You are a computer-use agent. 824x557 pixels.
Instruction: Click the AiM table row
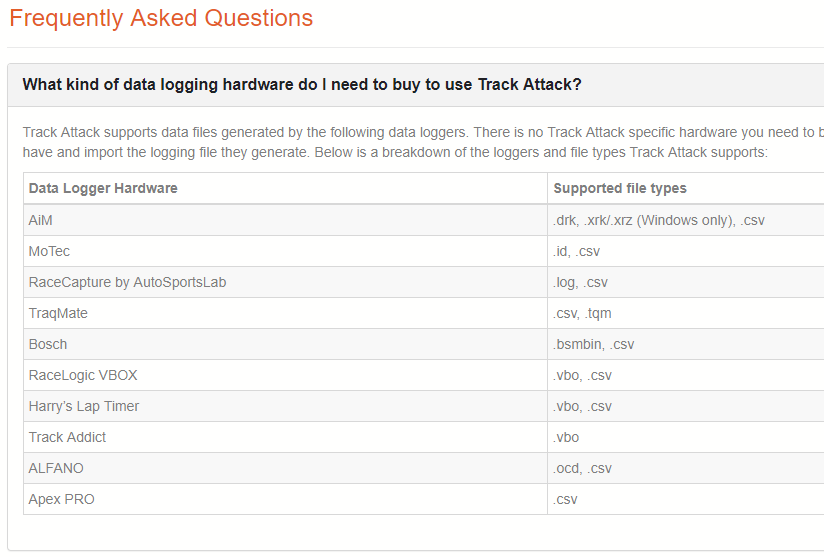[424, 220]
